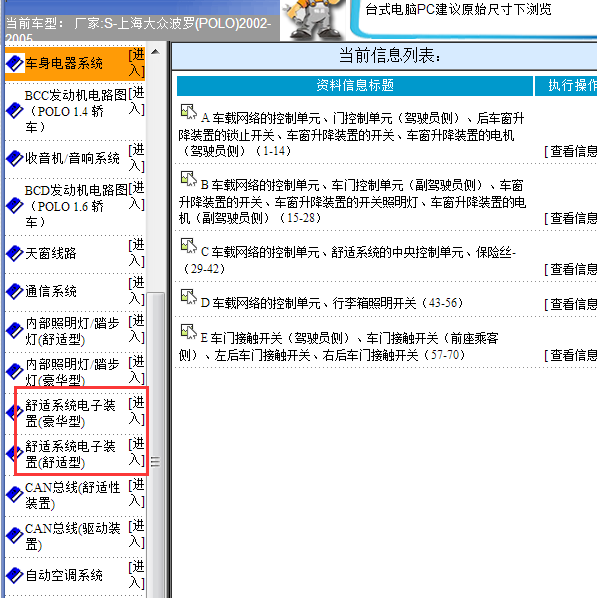Enter 舒适系统电子装置(豪华型) category
Viewport: 597px width, 598px height.
[x=136, y=411]
